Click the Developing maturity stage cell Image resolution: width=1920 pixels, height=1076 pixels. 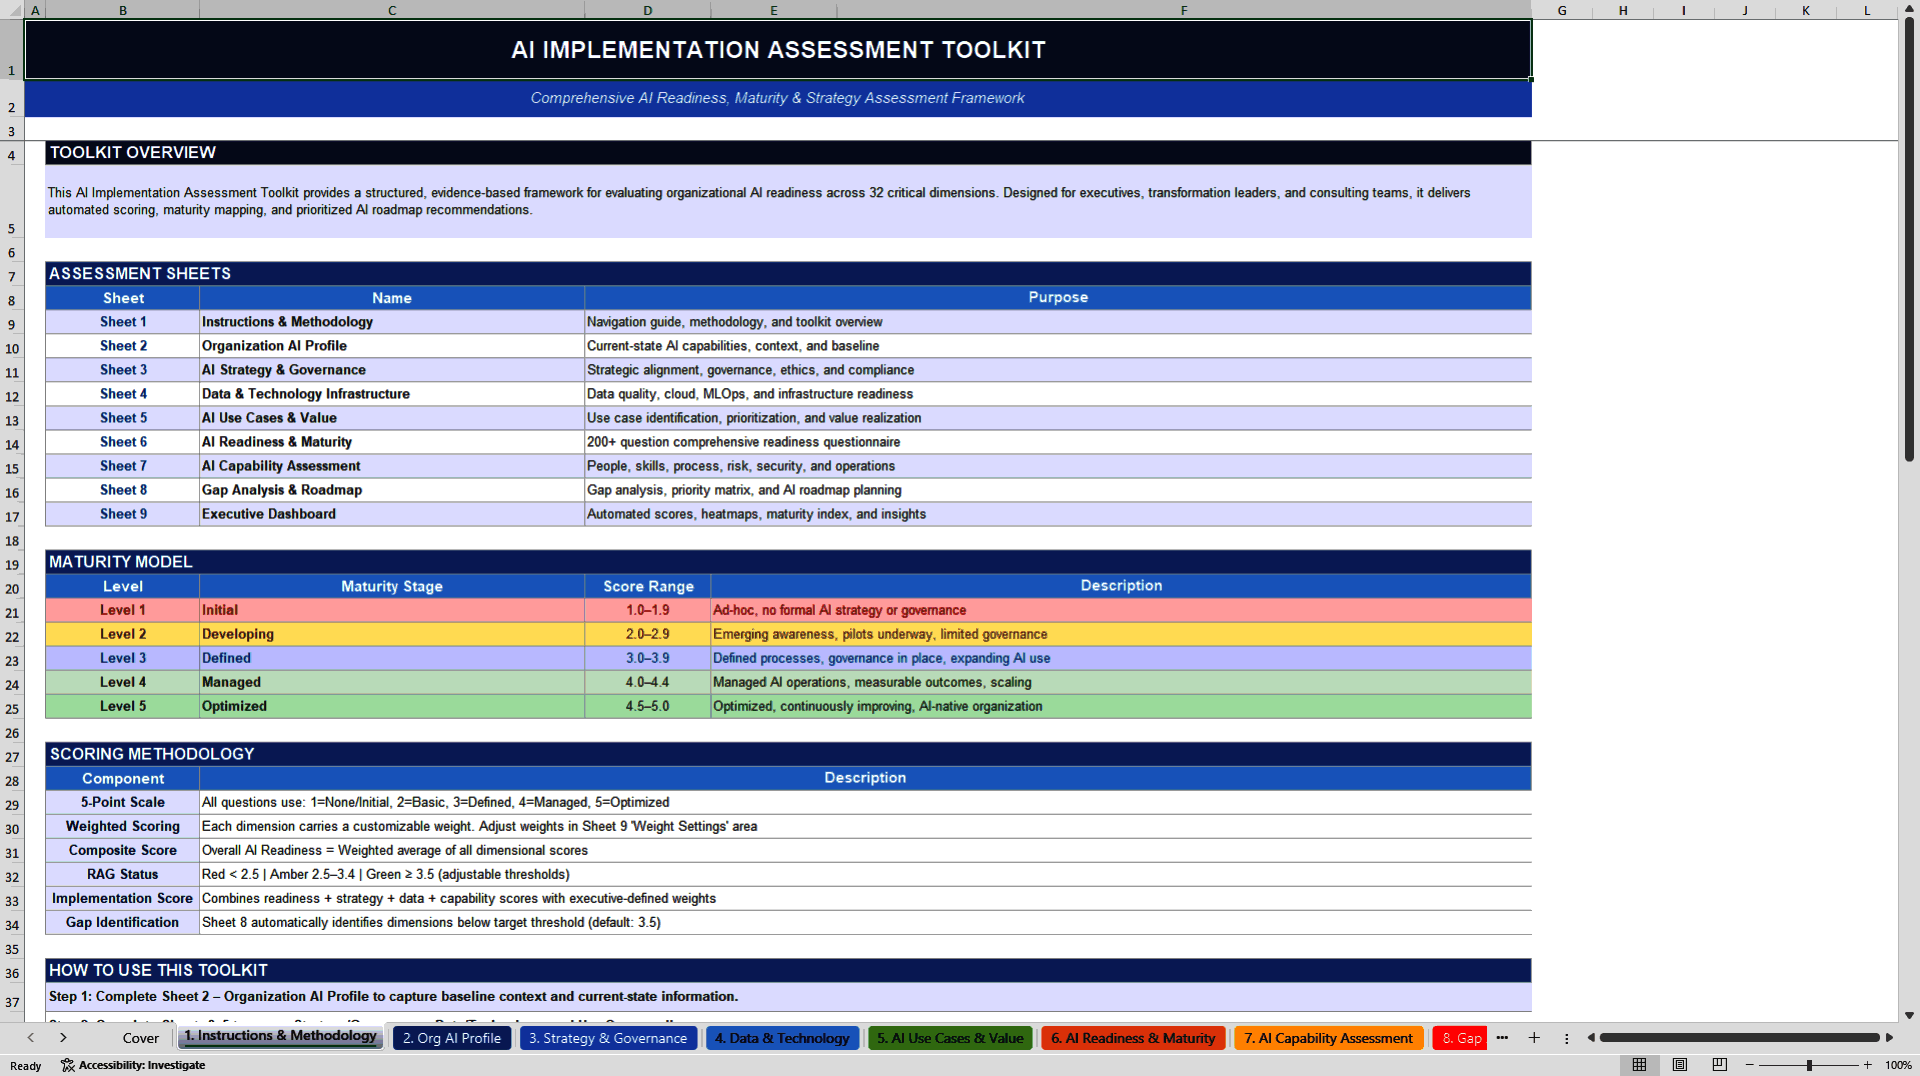392,634
